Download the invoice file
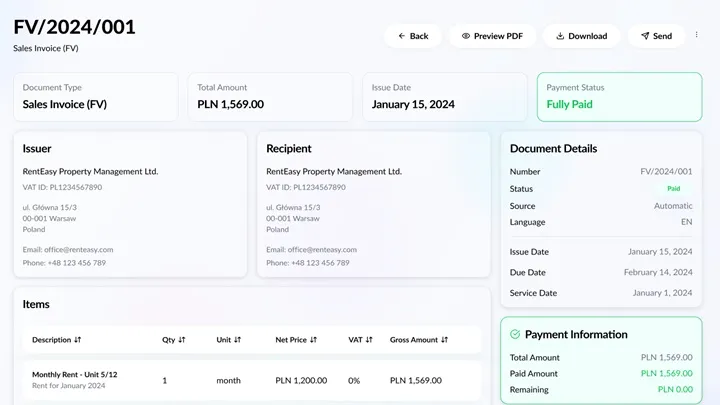Image resolution: width=720 pixels, height=405 pixels. point(581,36)
